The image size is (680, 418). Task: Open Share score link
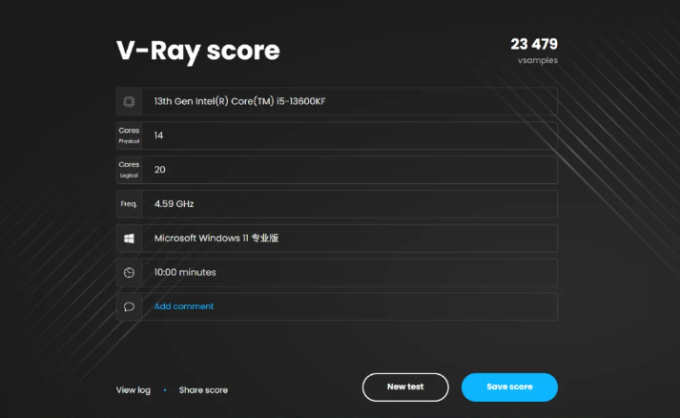point(203,390)
